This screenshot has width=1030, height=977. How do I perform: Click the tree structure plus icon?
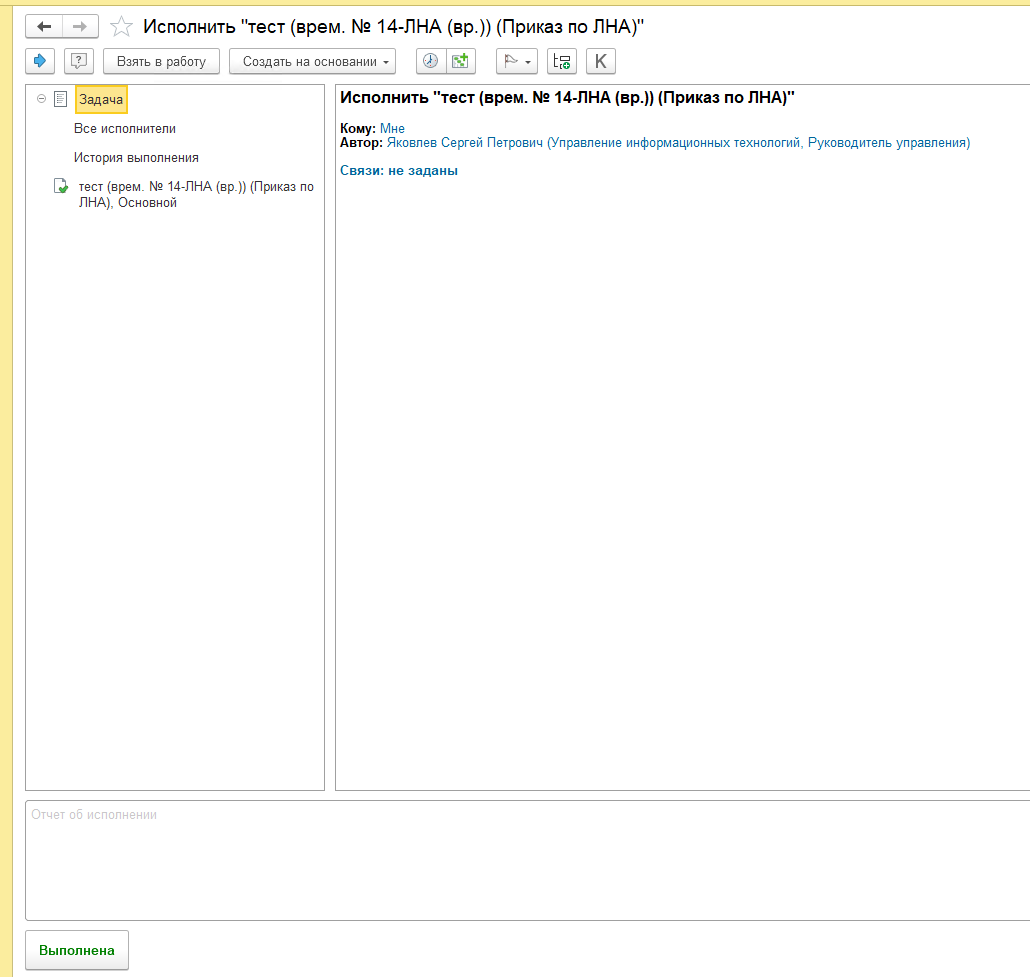pyautogui.click(x=562, y=61)
